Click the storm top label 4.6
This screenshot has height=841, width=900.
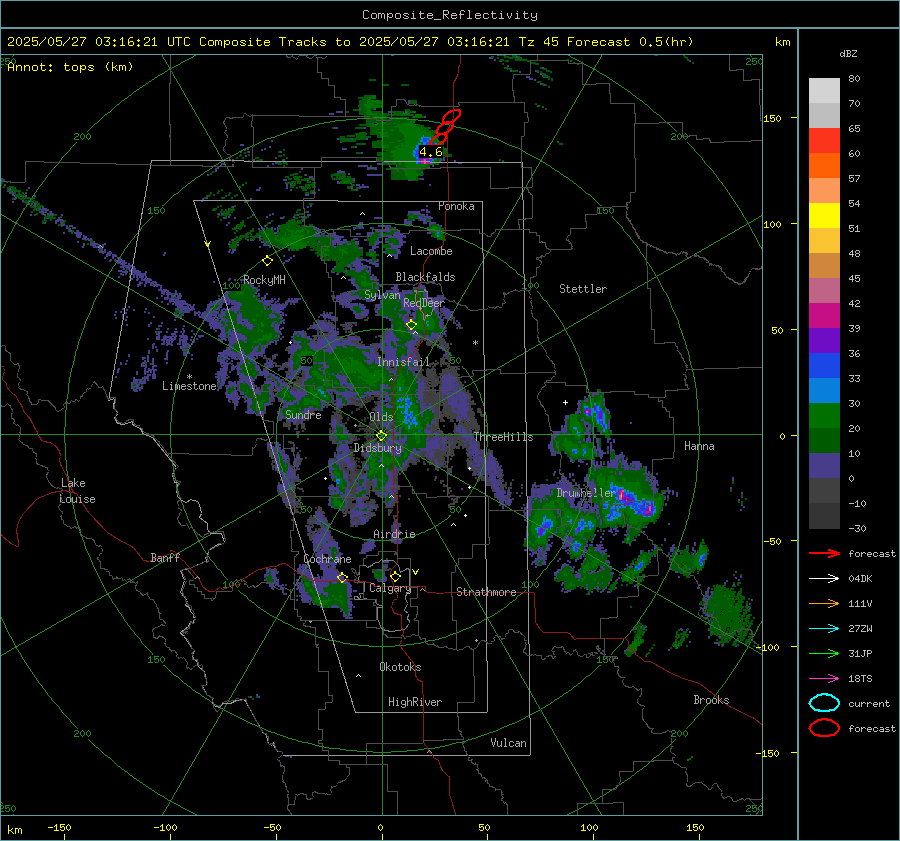coord(430,152)
